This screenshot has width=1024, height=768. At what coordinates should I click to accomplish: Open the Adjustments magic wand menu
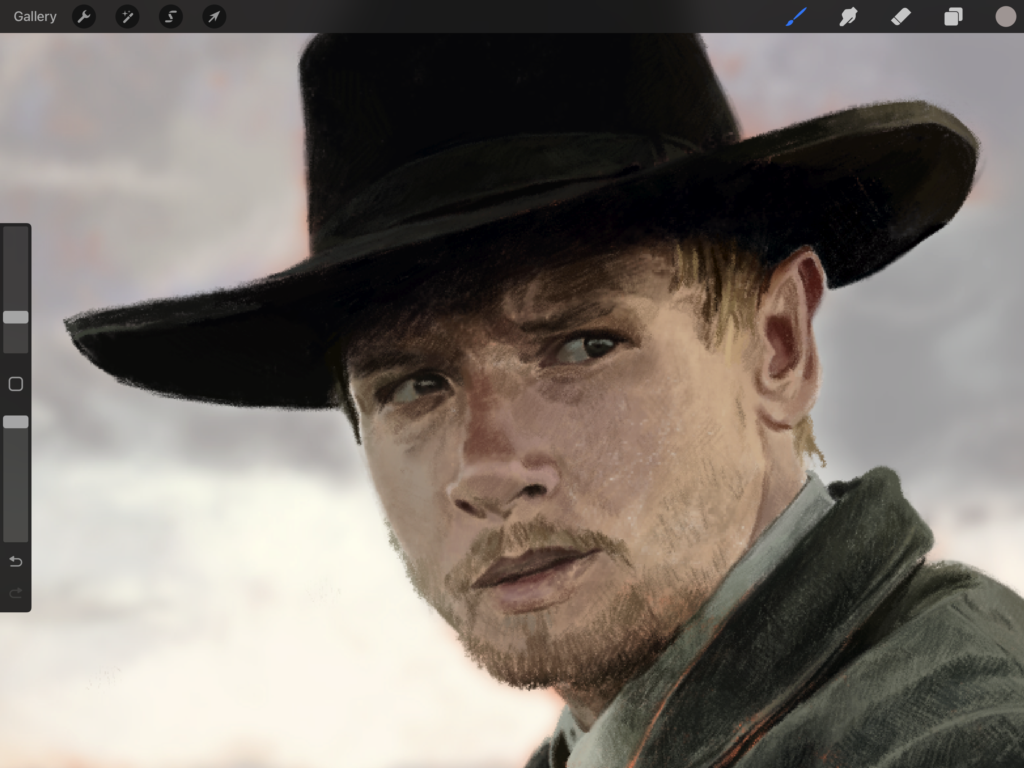click(127, 17)
